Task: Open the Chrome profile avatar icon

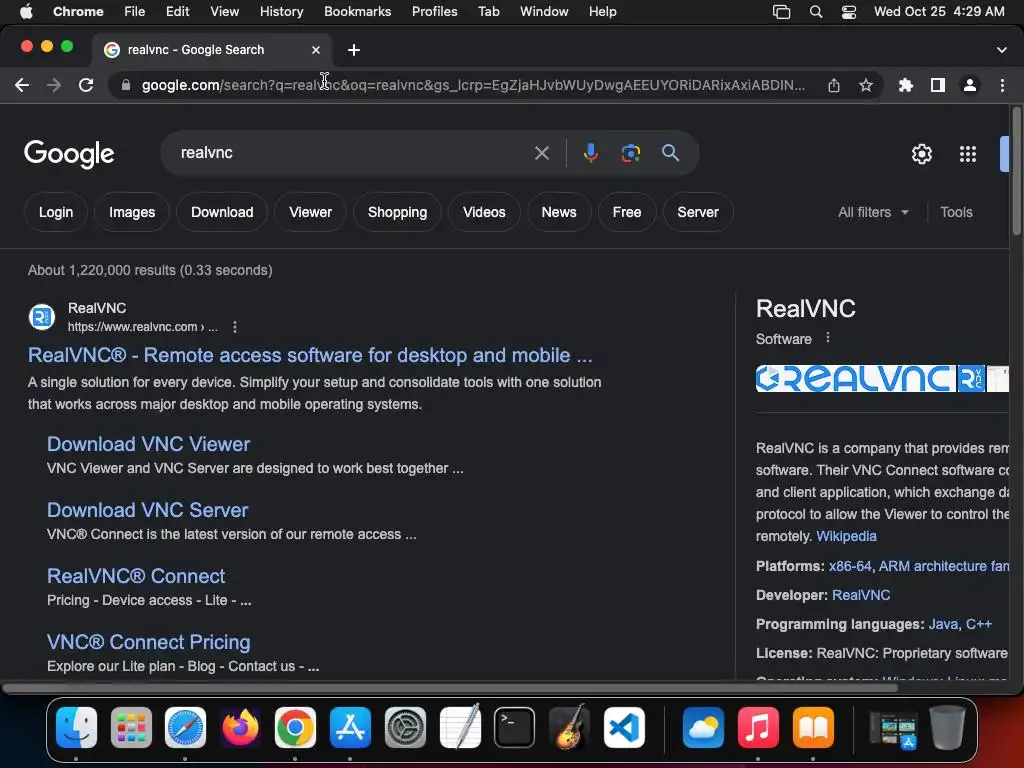Action: (x=970, y=86)
